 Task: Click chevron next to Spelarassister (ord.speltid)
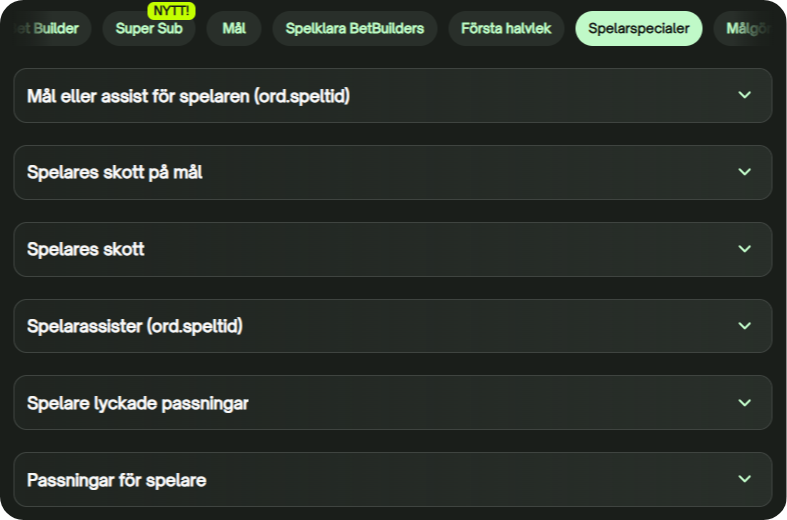744,326
